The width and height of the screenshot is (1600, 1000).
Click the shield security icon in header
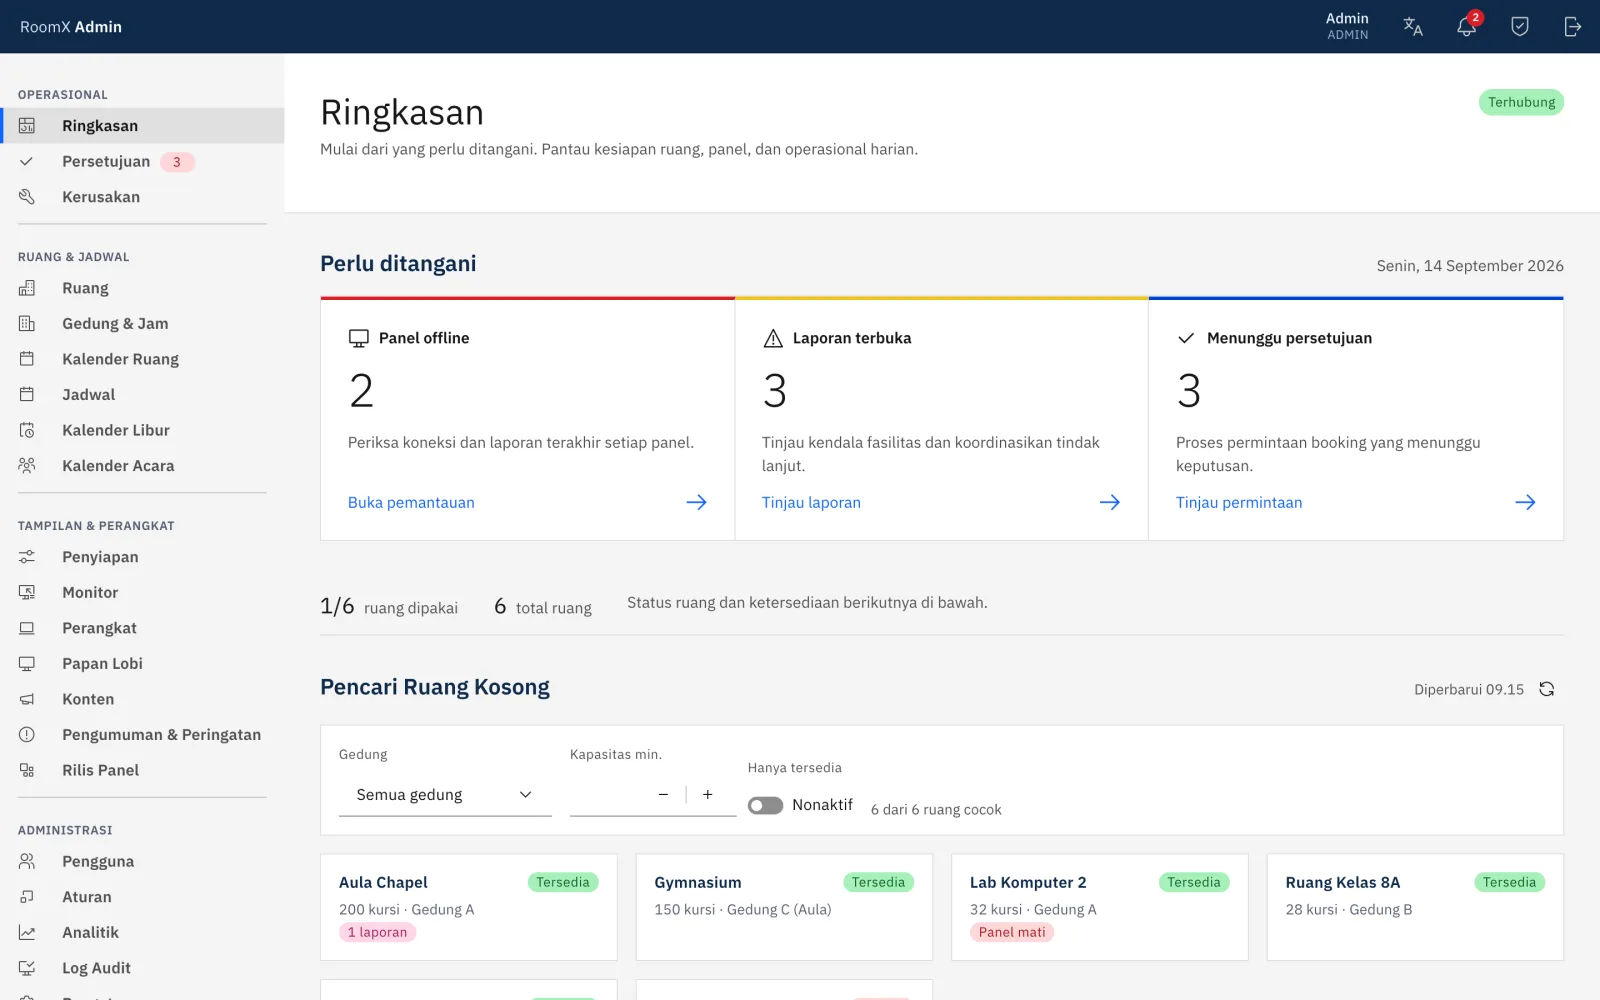coord(1520,27)
